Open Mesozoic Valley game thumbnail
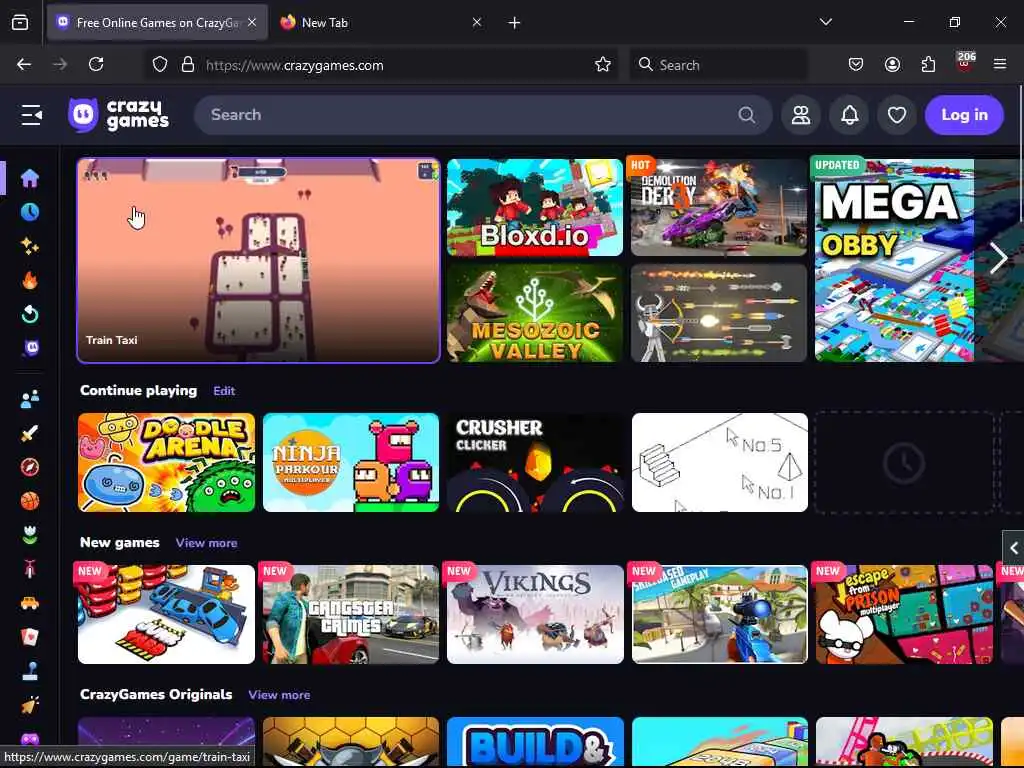This screenshot has width=1024, height=768. 535,313
